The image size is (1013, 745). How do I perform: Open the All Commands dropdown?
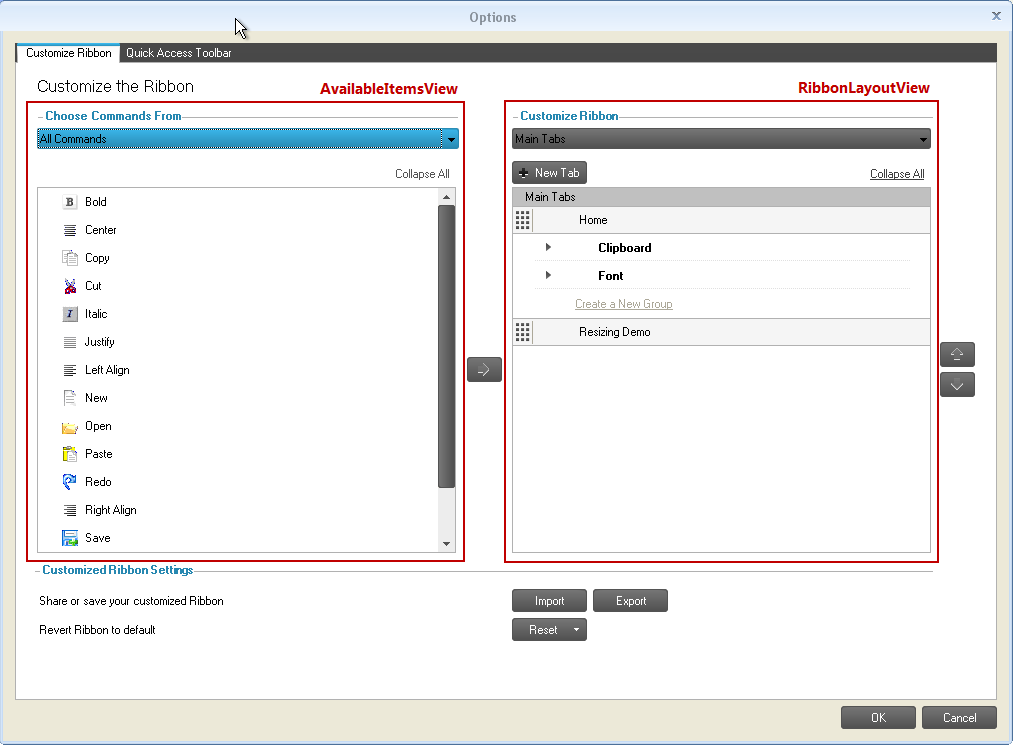click(247, 138)
